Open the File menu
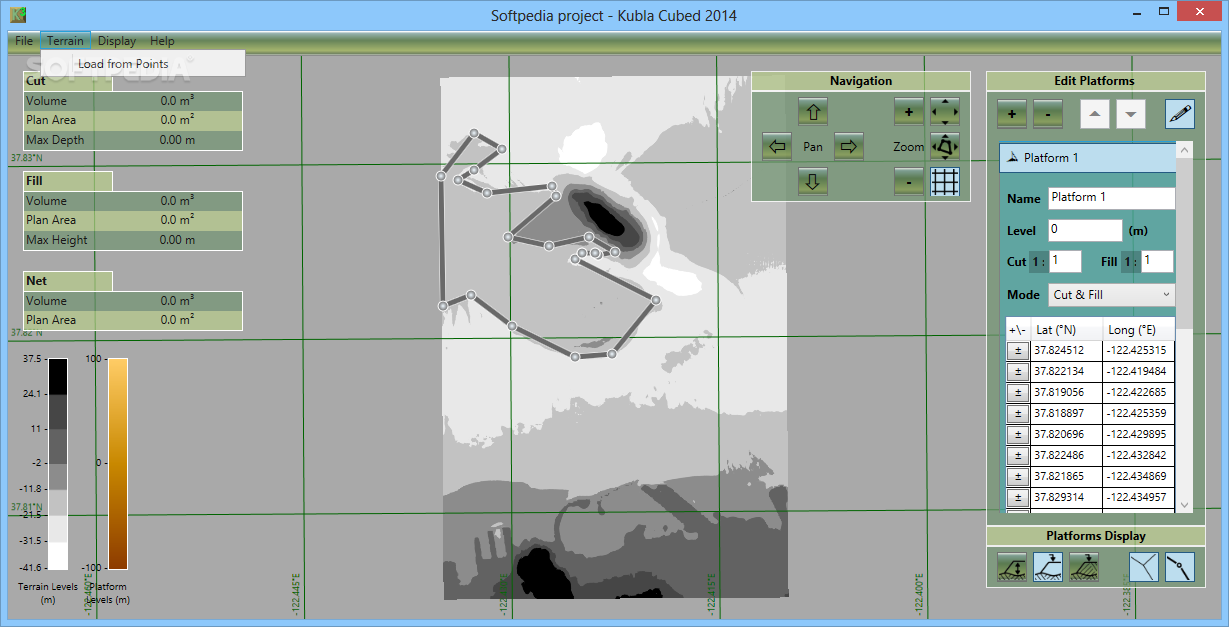This screenshot has width=1229, height=627. (x=24, y=41)
